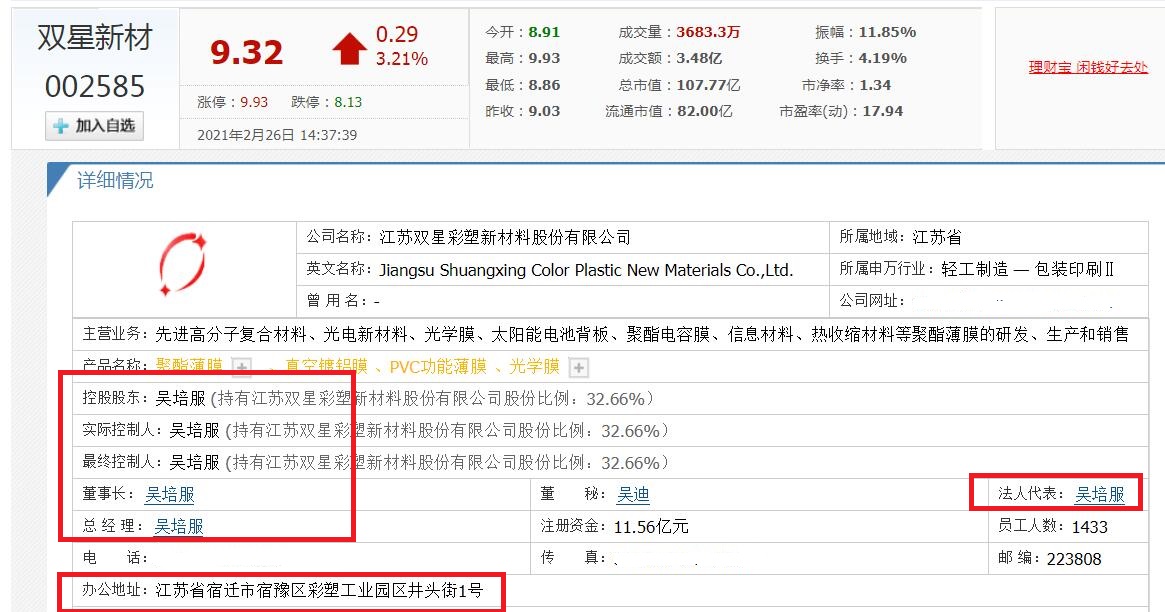Click the 员工人数 value 1433
The height and width of the screenshot is (612, 1165).
(1090, 527)
